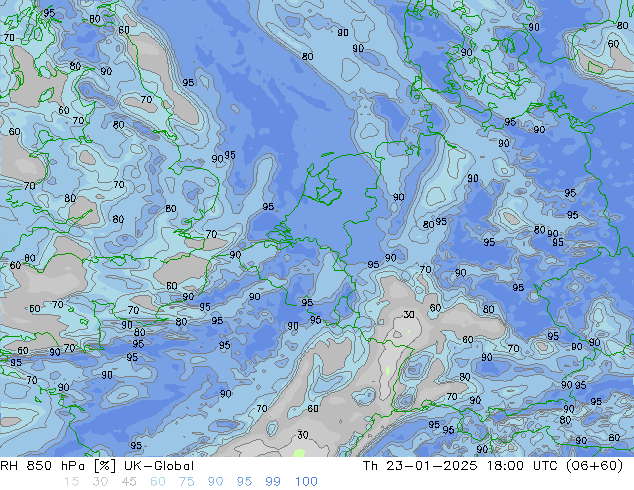Click the legend value '100'
Viewport: 634px width, 490px height.
click(306, 482)
